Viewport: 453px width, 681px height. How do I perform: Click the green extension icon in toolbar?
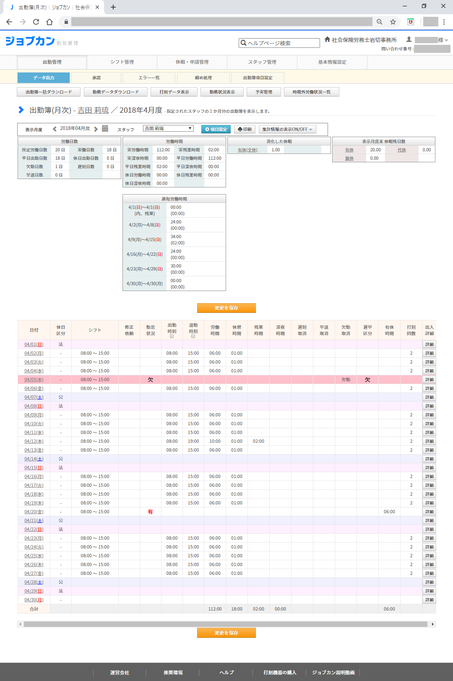(x=410, y=22)
